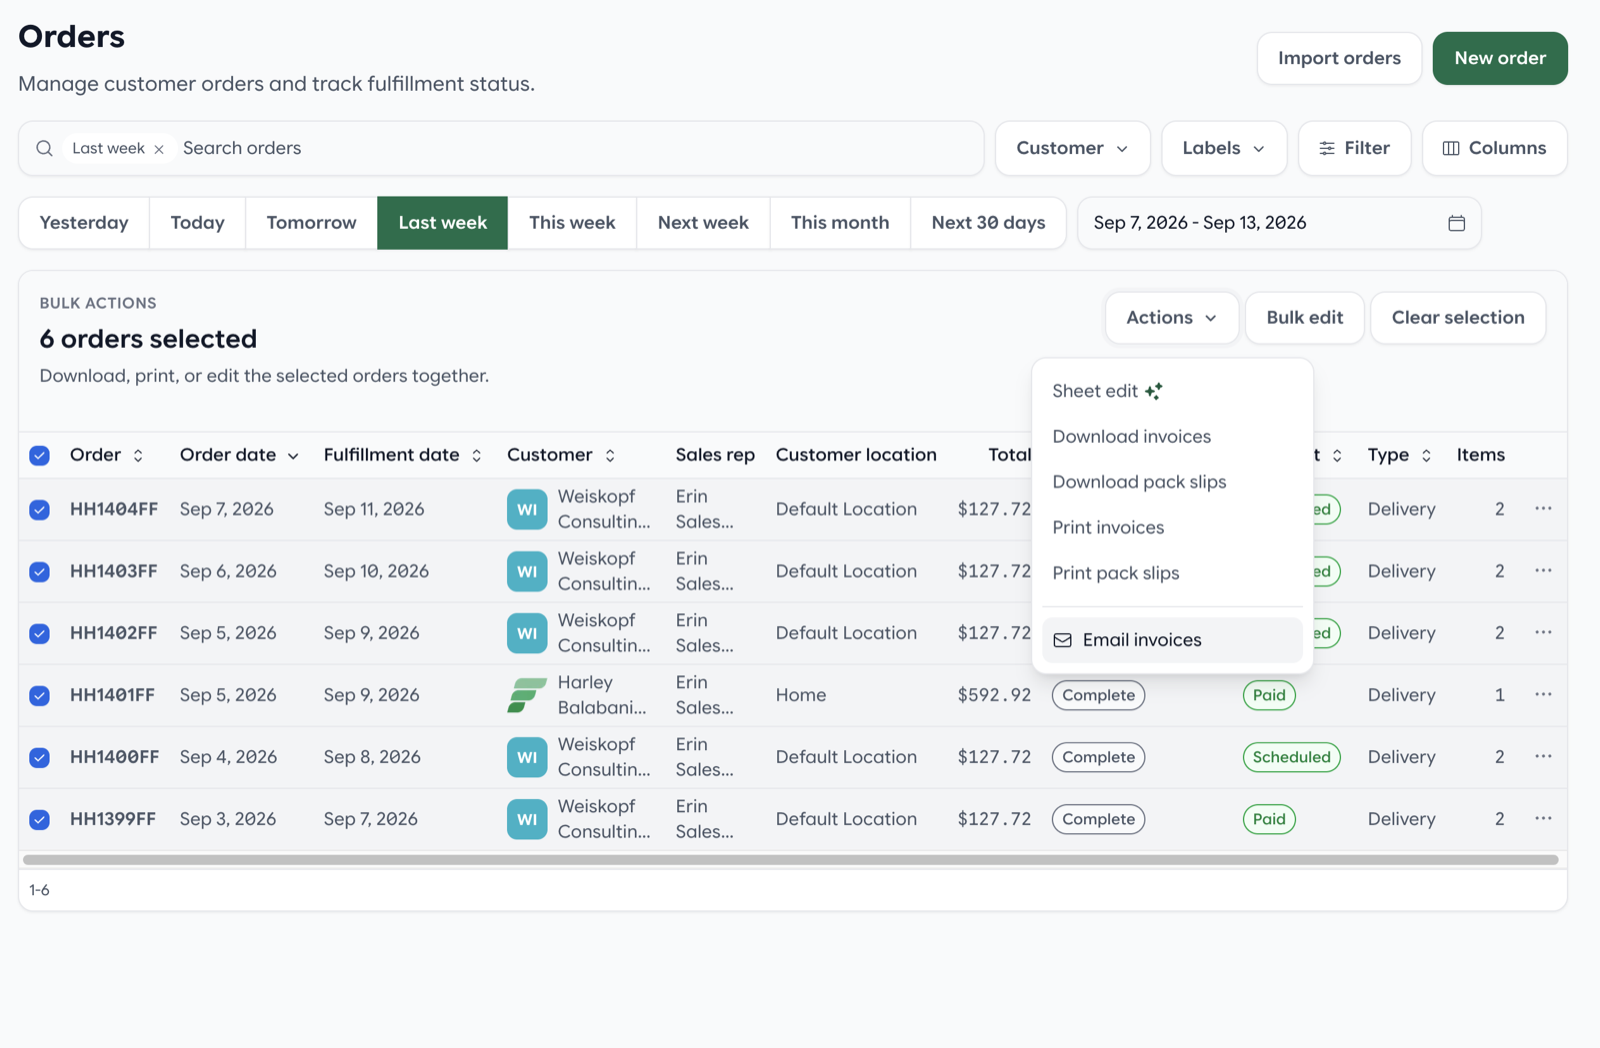1600x1048 pixels.
Task: Open the Labels dropdown
Action: [x=1223, y=148]
